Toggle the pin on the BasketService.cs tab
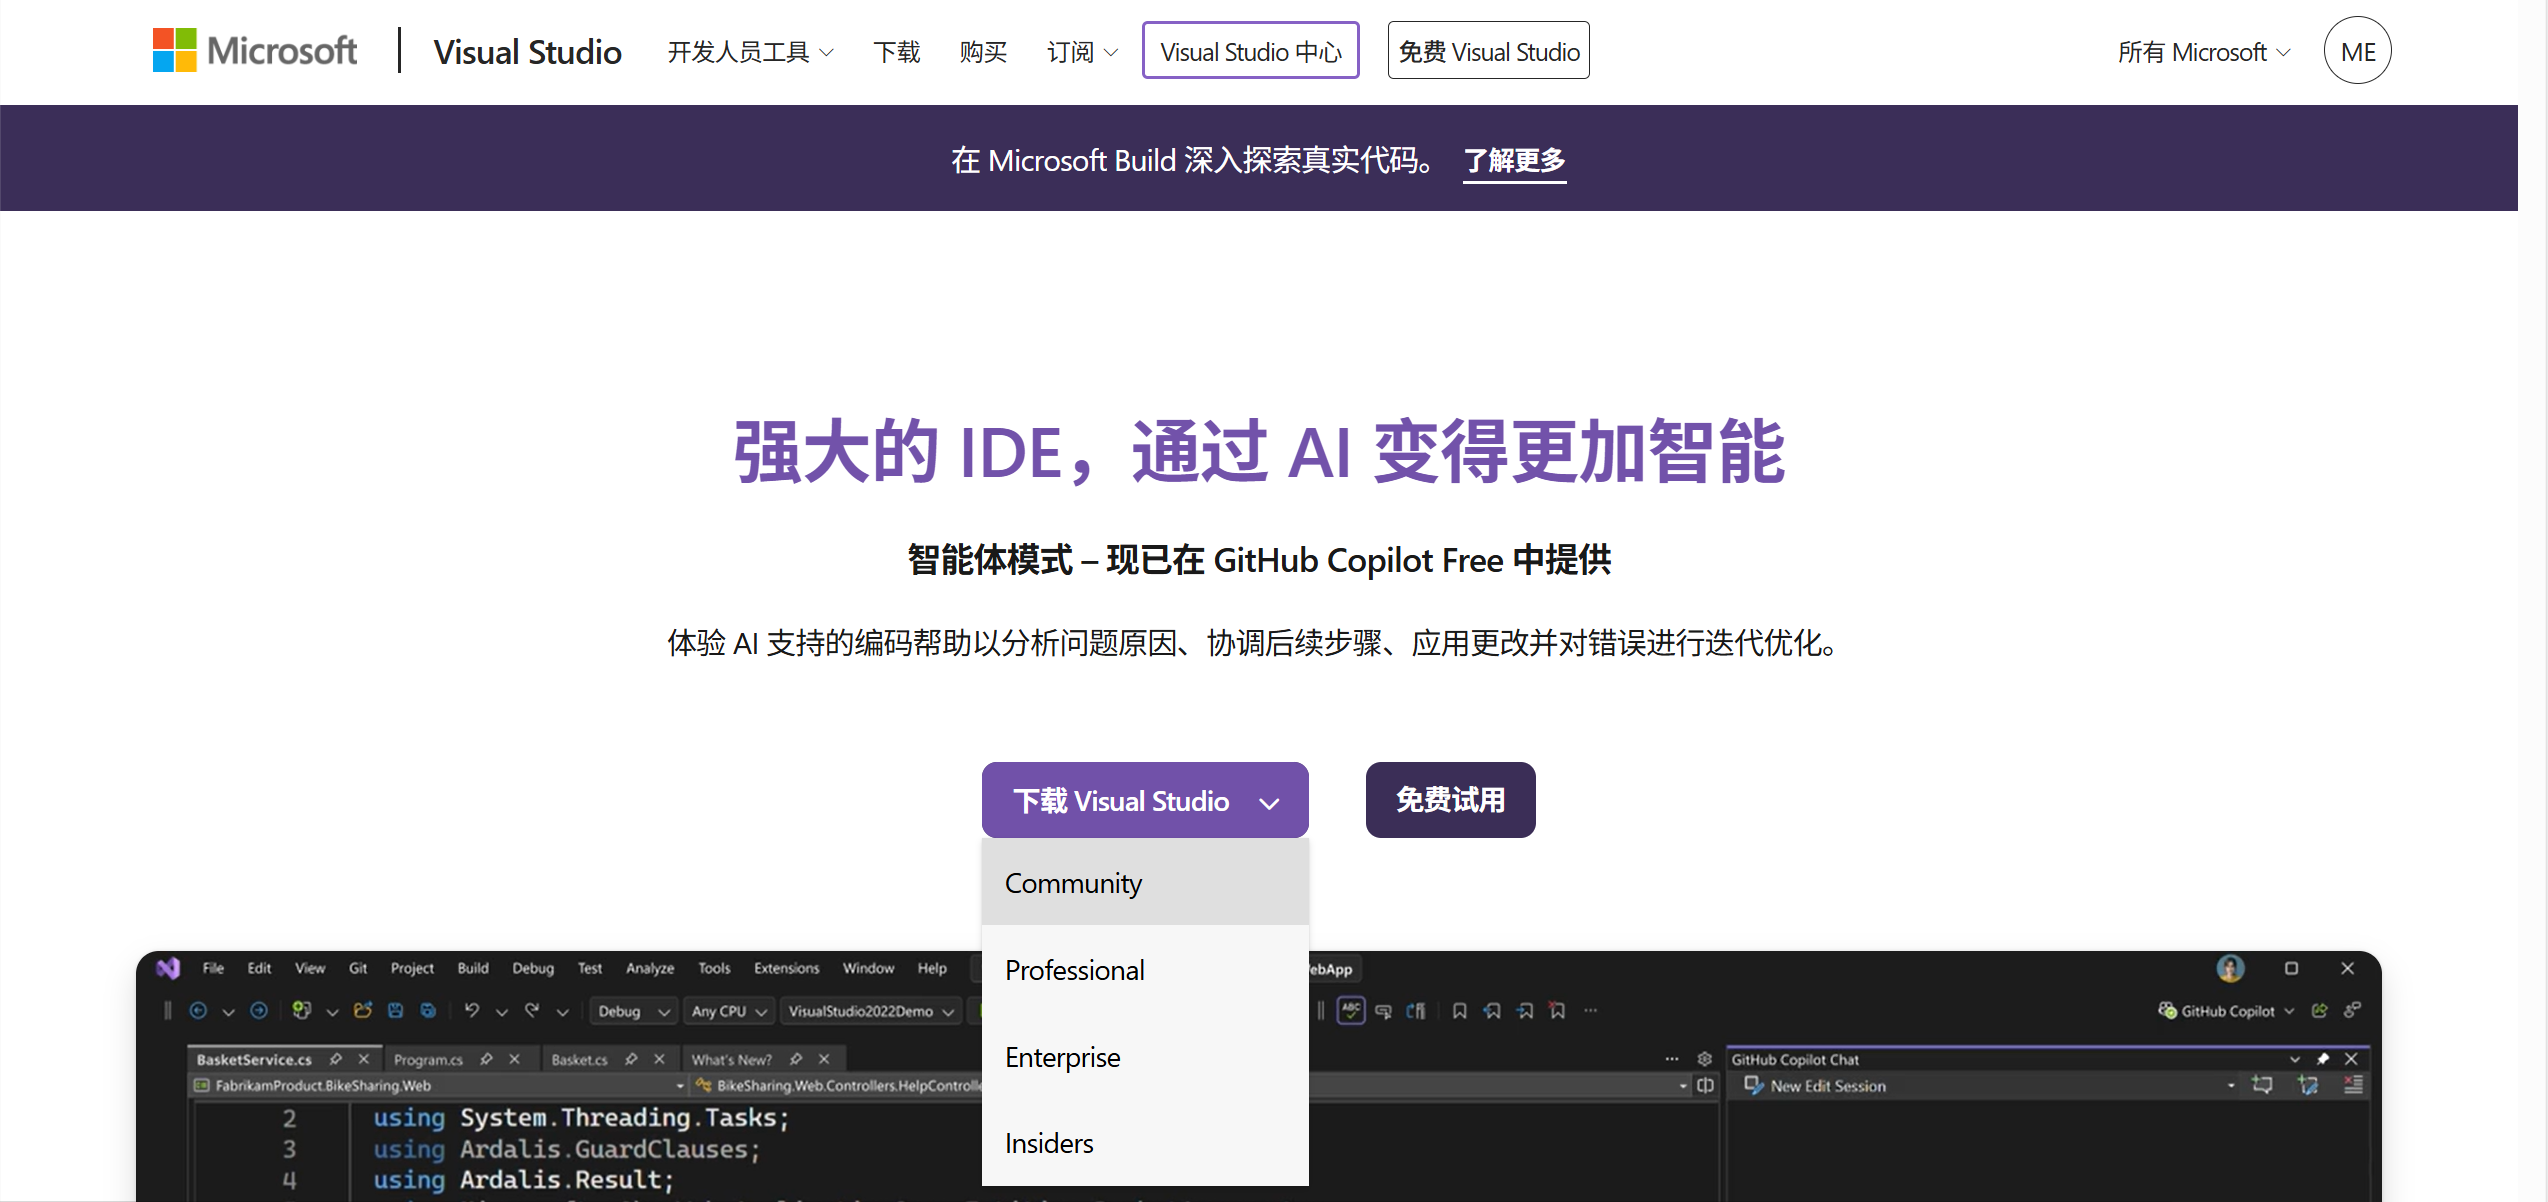The height and width of the screenshot is (1202, 2548). [x=336, y=1059]
